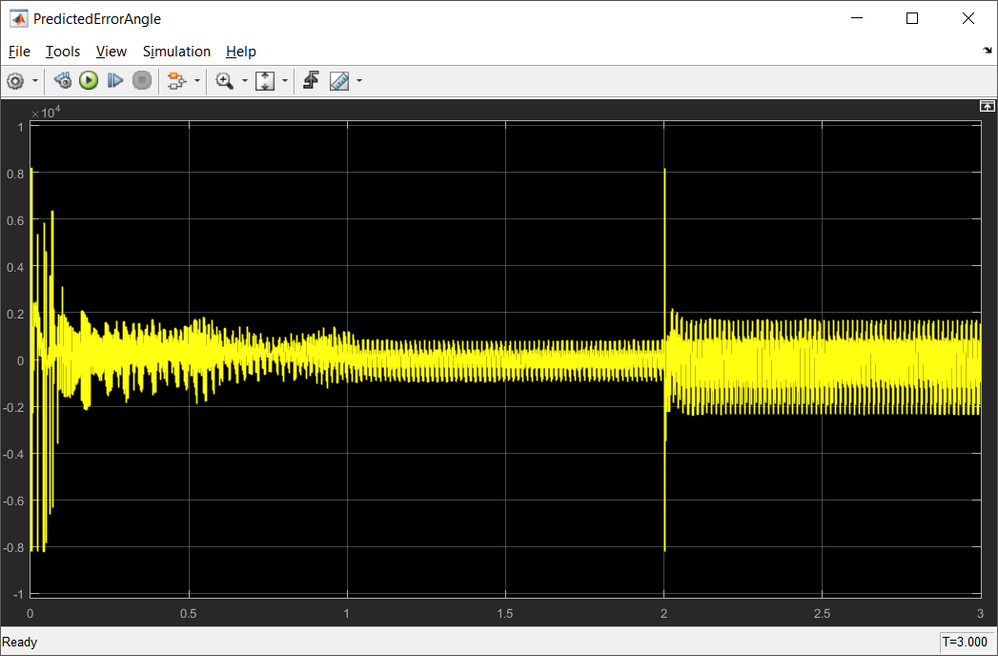998x656 pixels.
Task: Click the maximize axes icon on plot
Action: 987,106
